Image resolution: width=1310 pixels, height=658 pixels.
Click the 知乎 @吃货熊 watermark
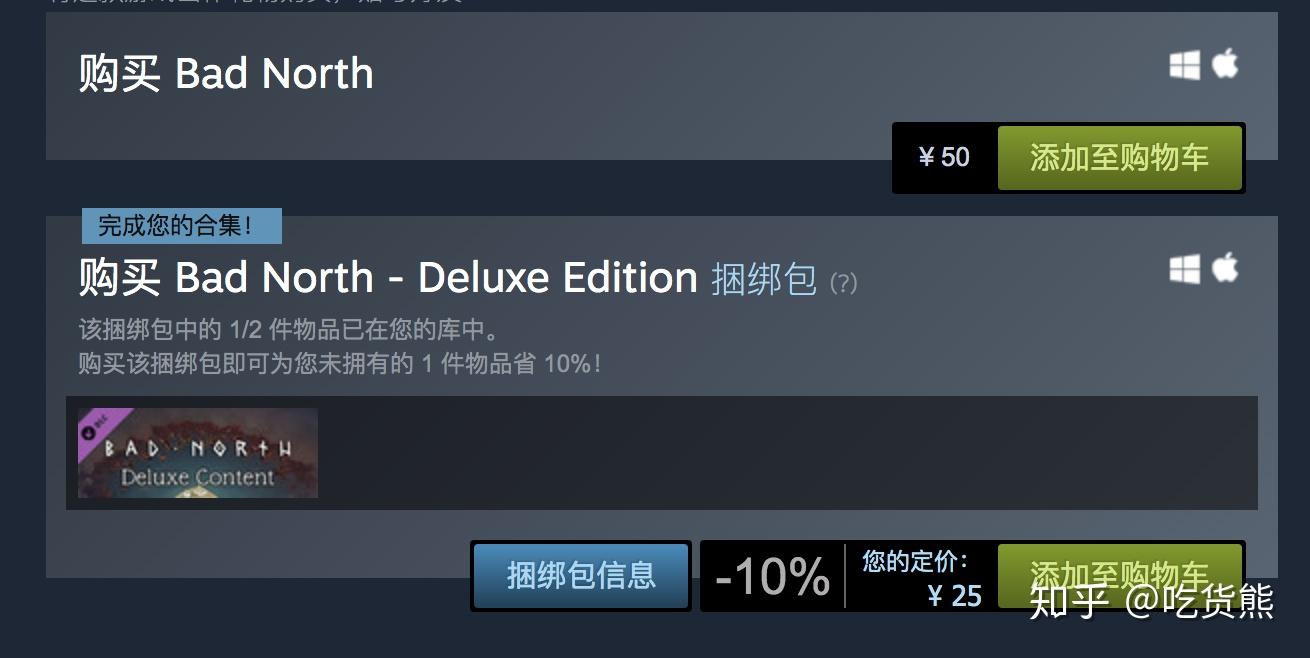tap(1152, 602)
